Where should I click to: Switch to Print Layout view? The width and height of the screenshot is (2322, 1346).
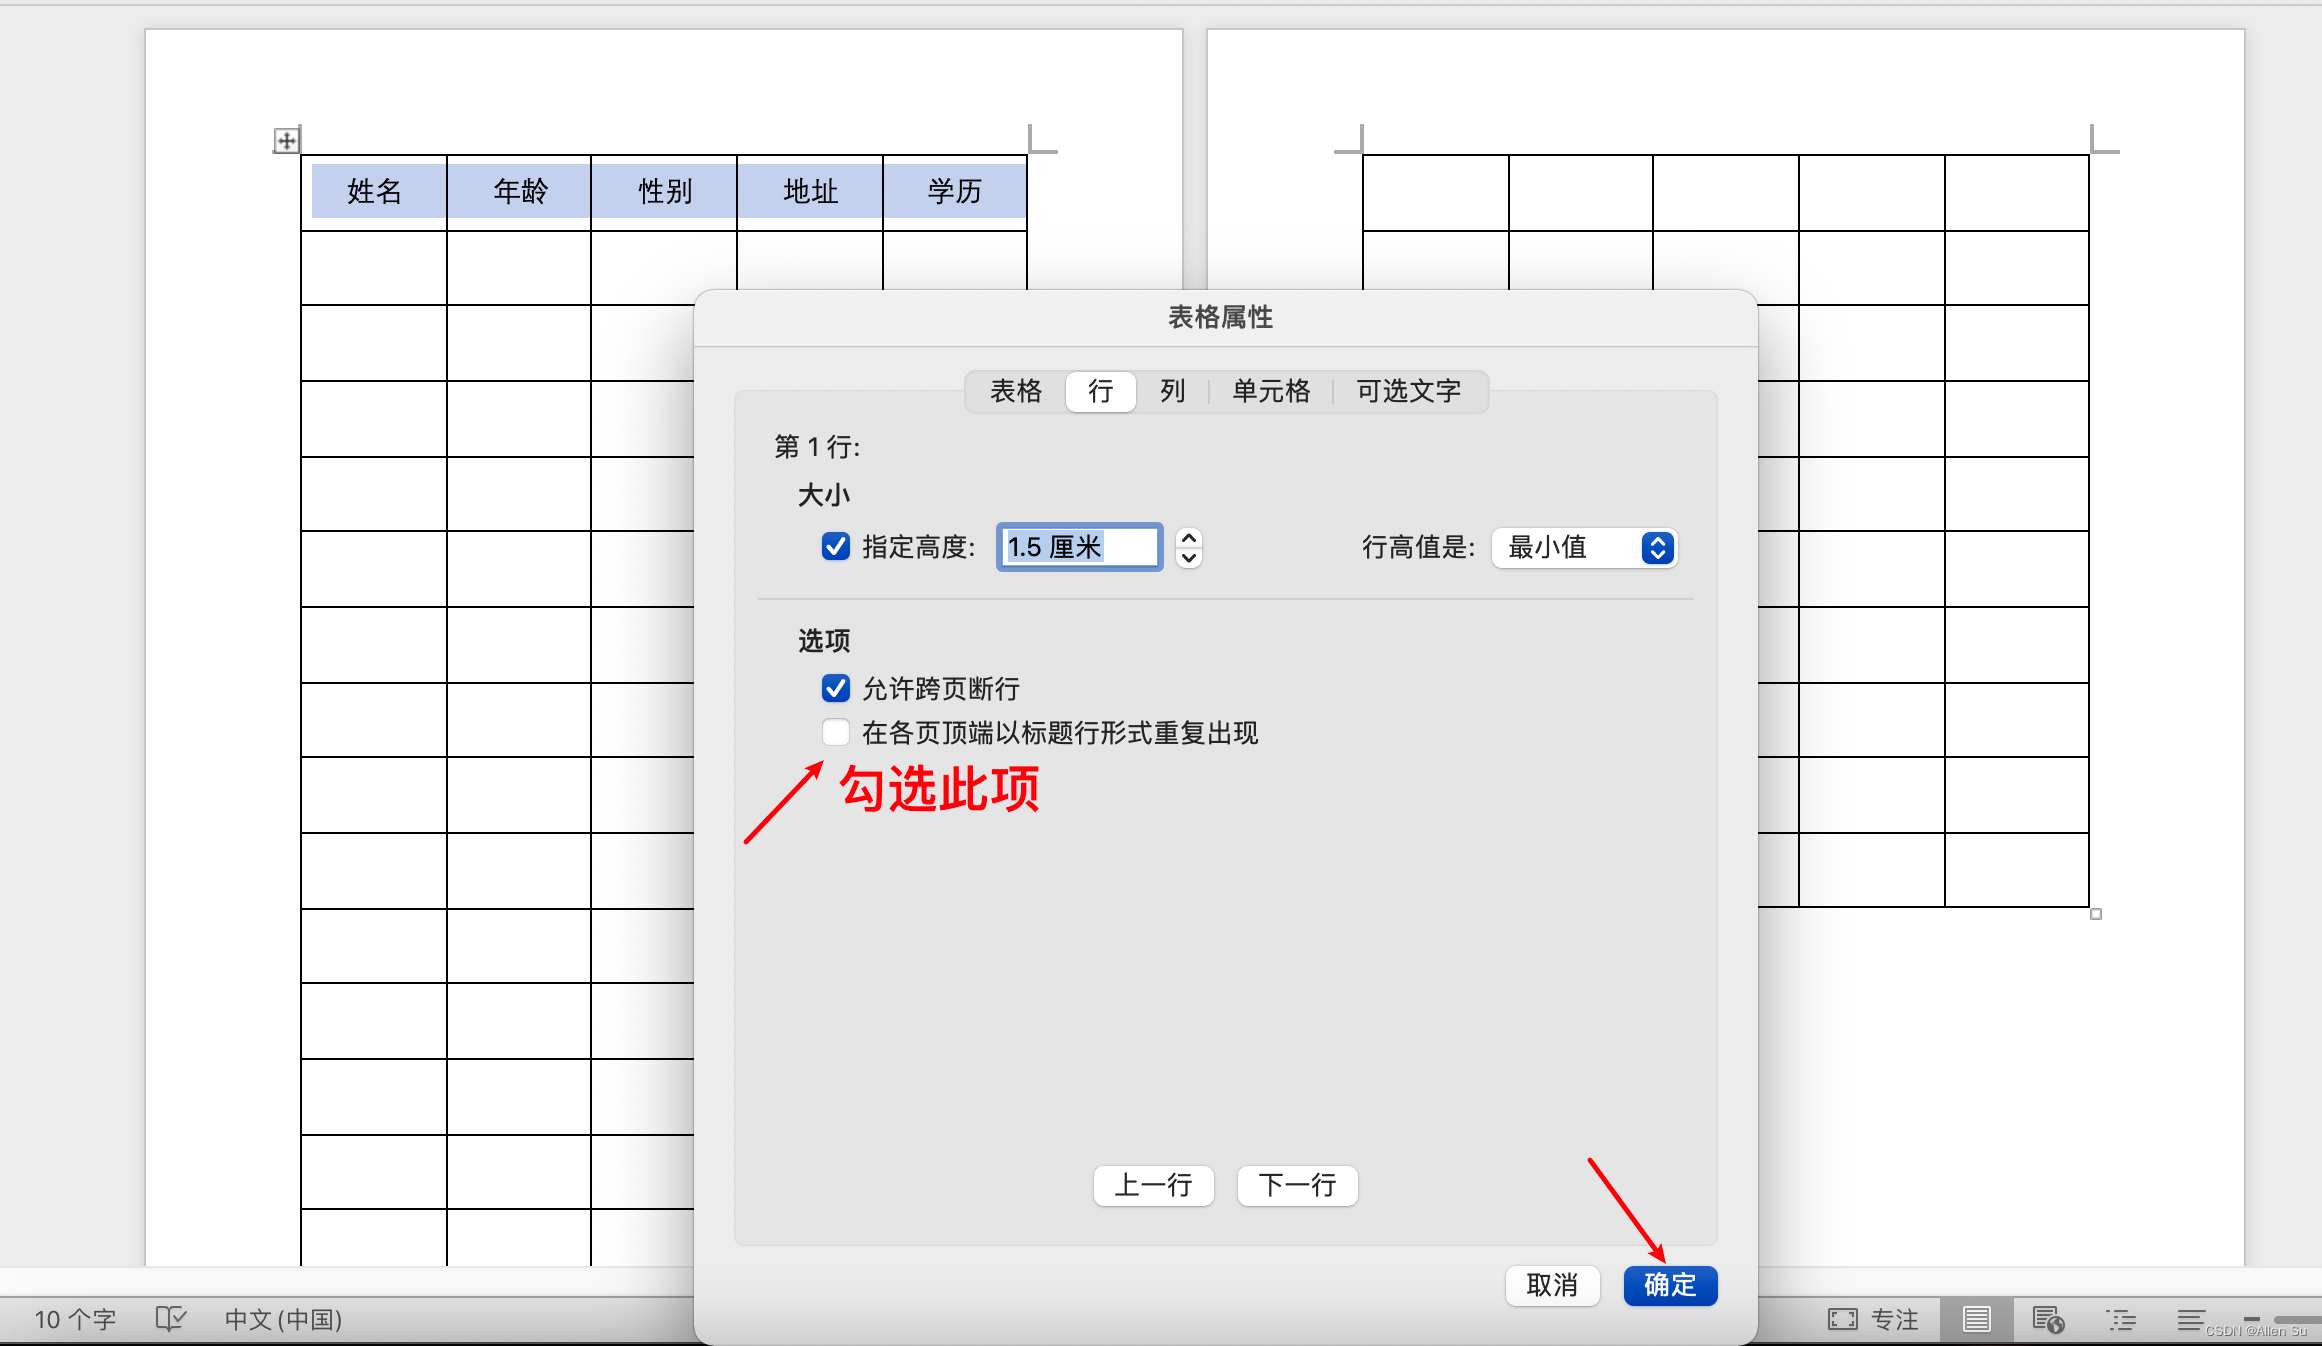[x=1976, y=1319]
